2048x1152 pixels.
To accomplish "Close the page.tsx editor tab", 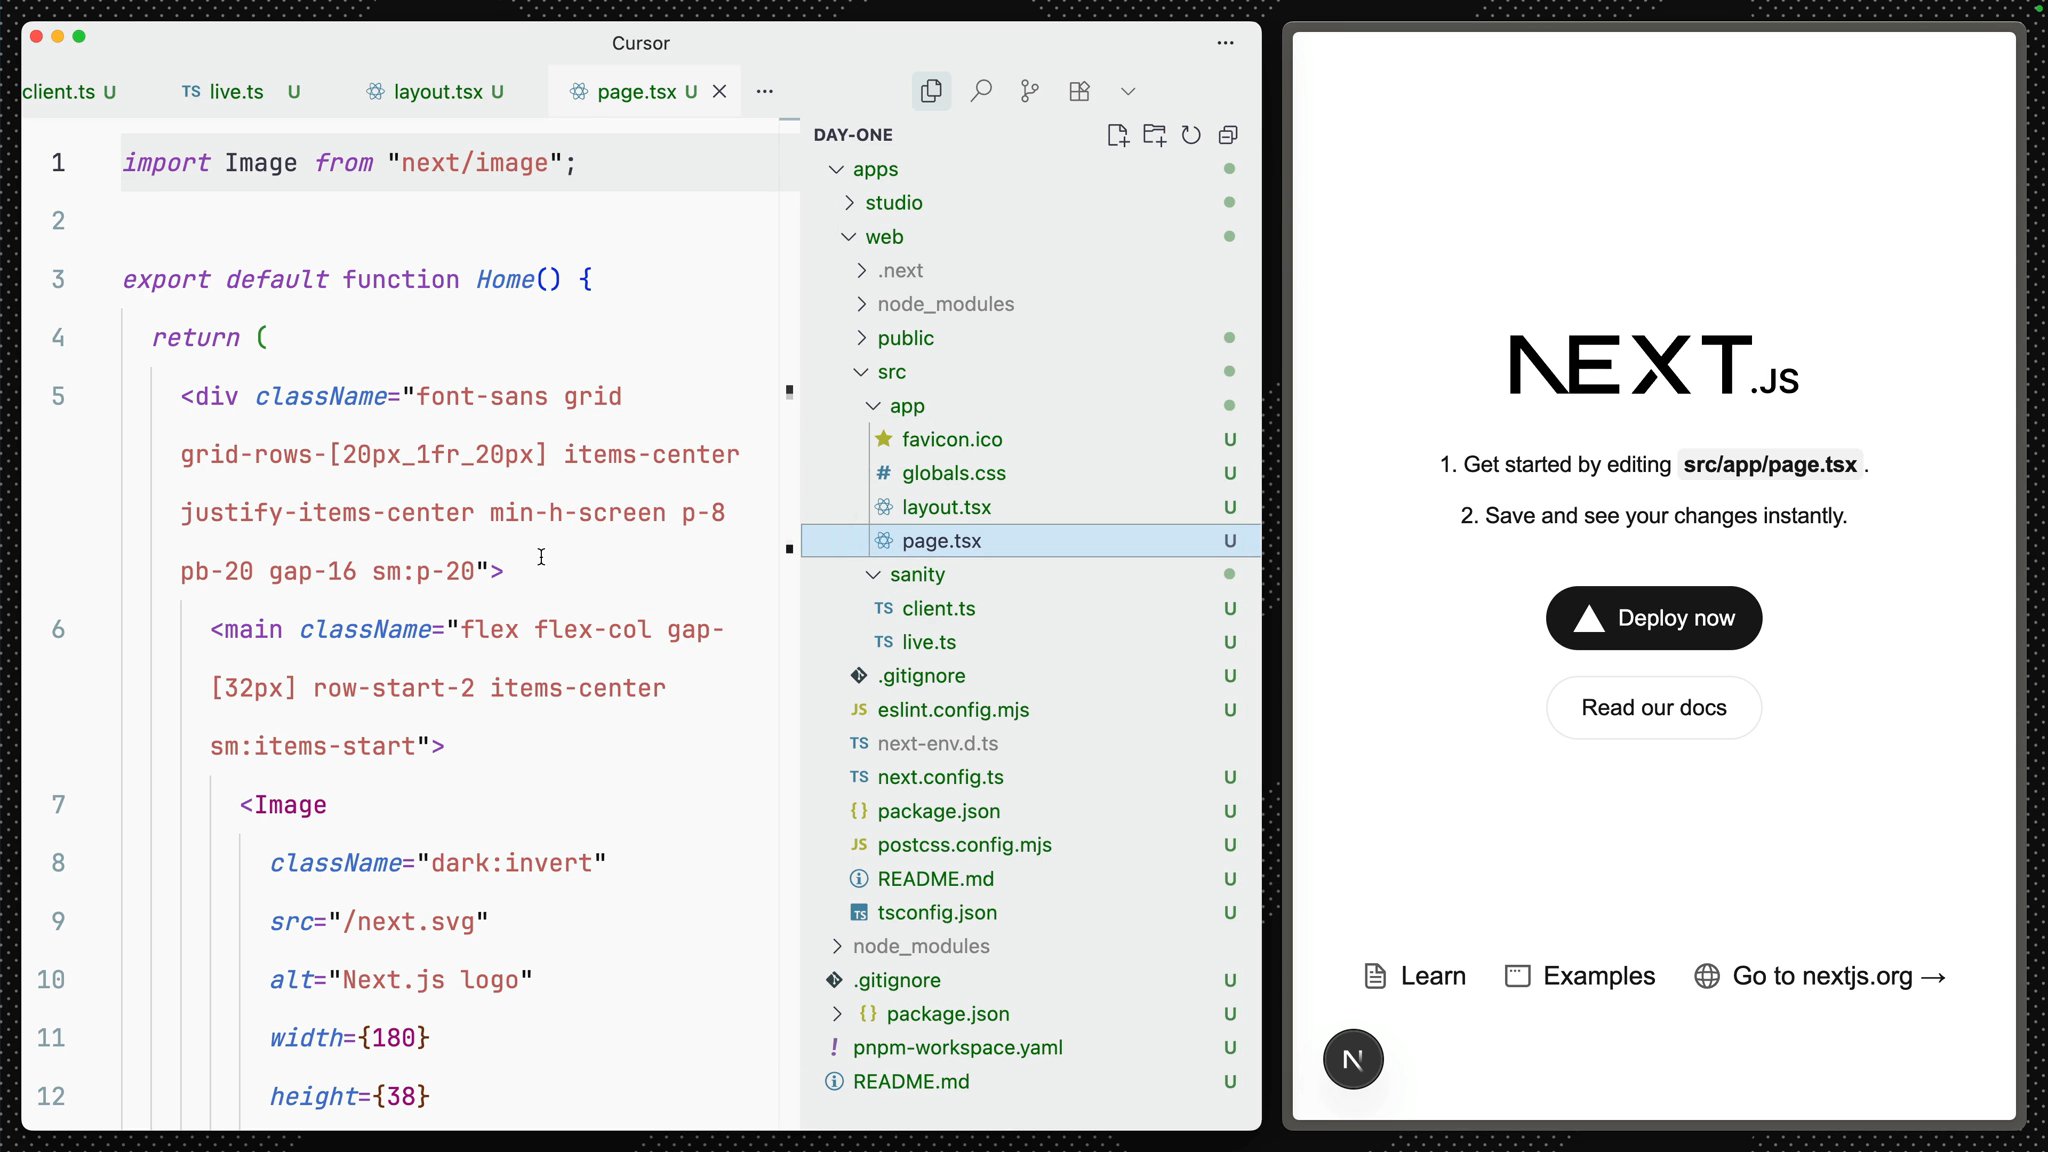I will (x=719, y=91).
